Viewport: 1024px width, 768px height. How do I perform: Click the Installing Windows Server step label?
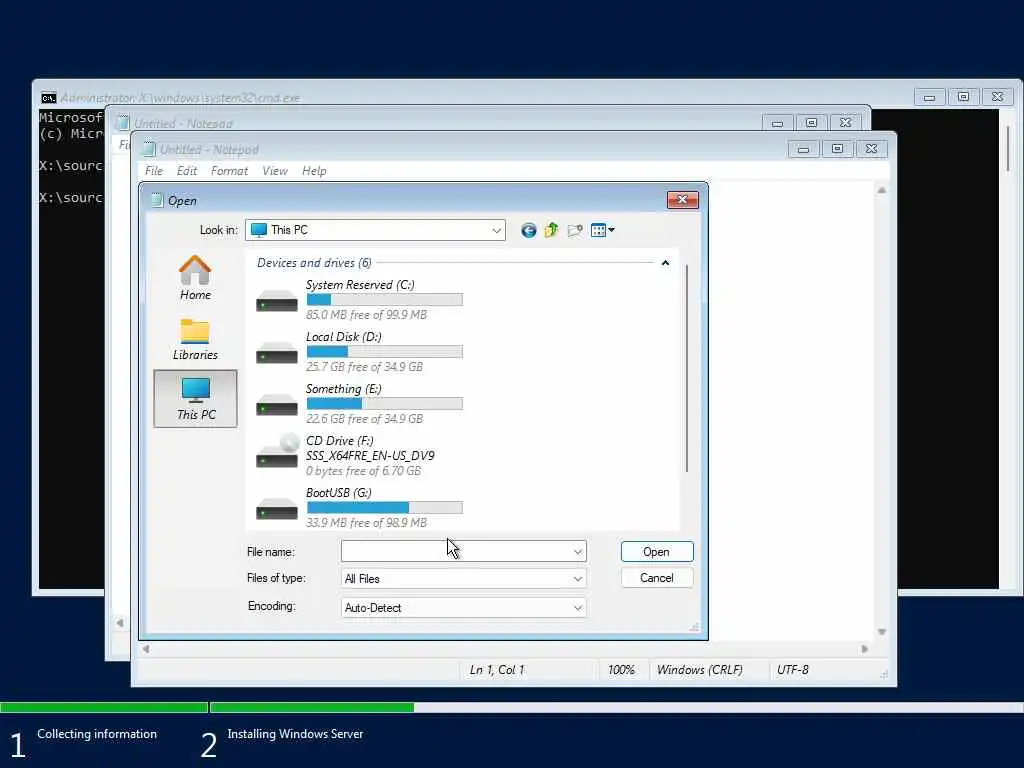(x=295, y=734)
